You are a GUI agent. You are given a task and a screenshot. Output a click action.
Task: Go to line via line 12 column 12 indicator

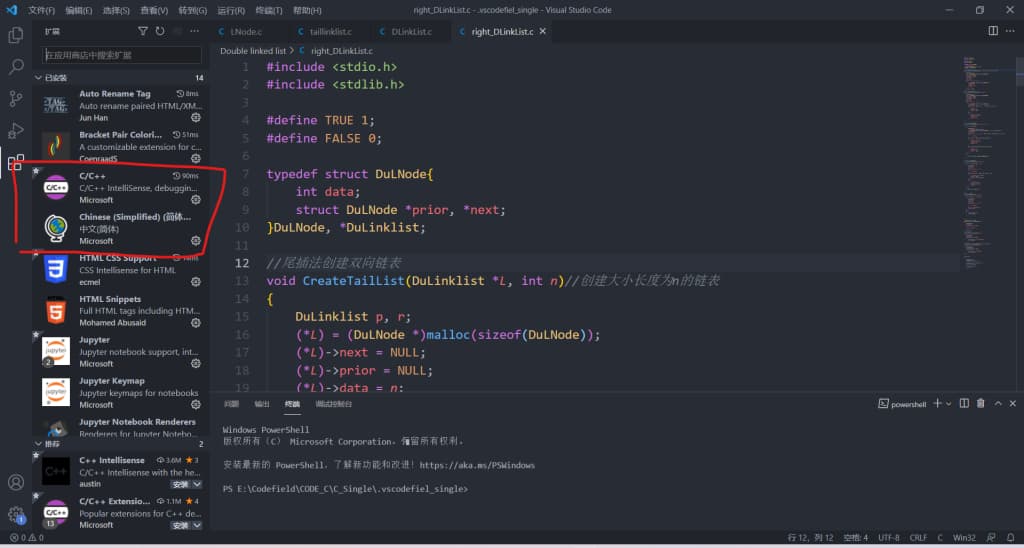coord(810,538)
